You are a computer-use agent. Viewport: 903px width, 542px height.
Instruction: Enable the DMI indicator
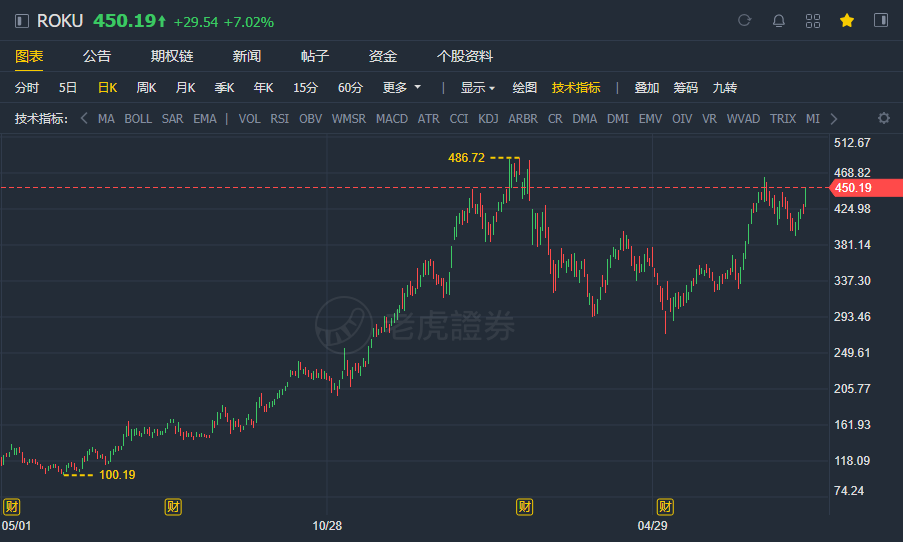(x=618, y=119)
